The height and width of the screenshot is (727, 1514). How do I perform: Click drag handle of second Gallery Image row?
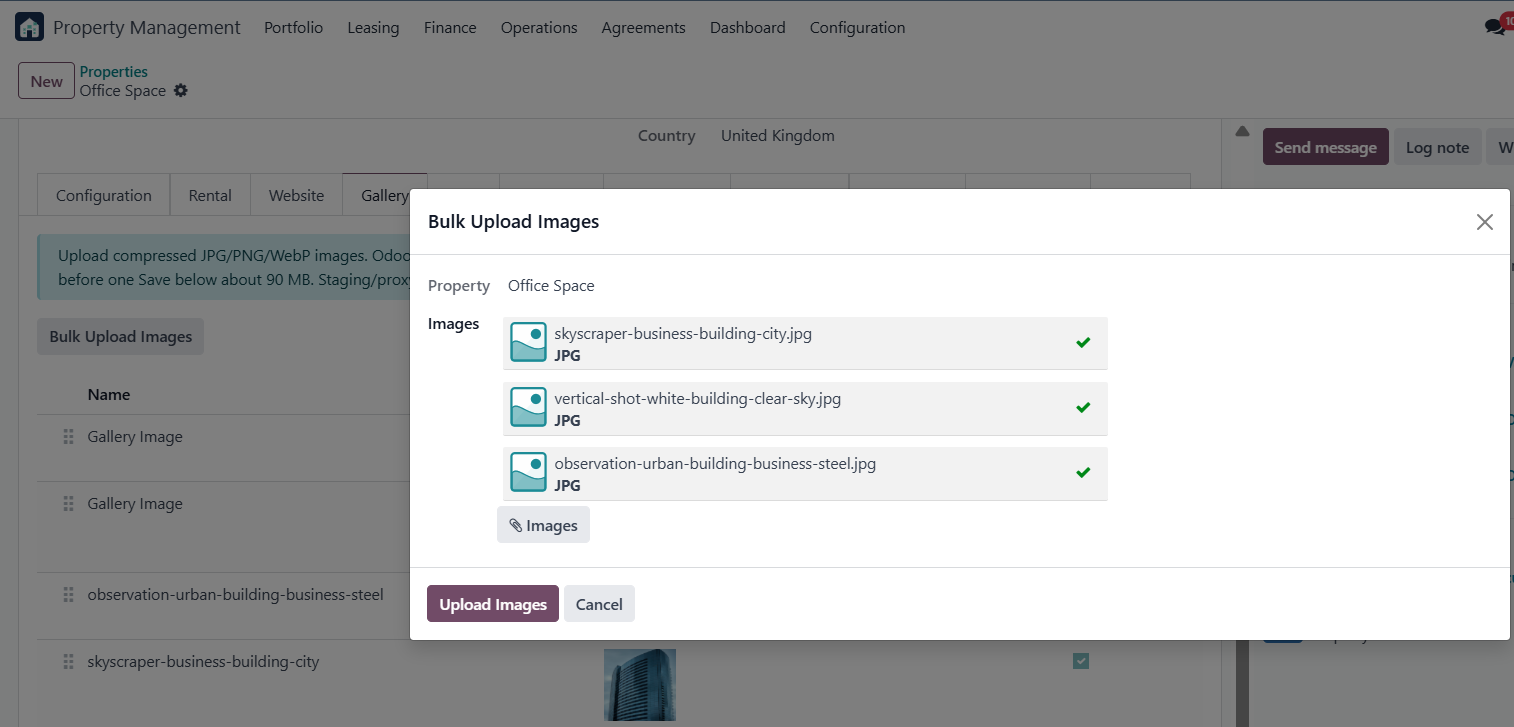[x=69, y=504]
